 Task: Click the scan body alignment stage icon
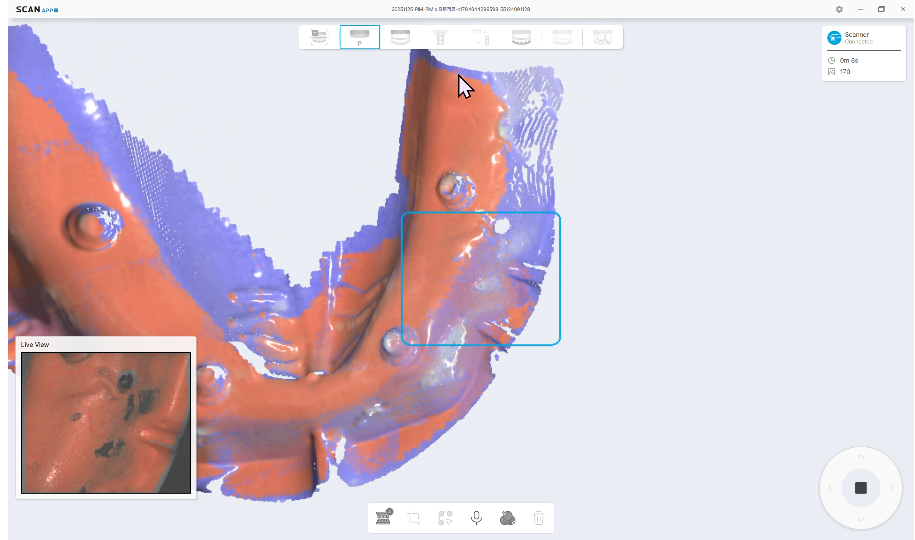pyautogui.click(x=481, y=38)
